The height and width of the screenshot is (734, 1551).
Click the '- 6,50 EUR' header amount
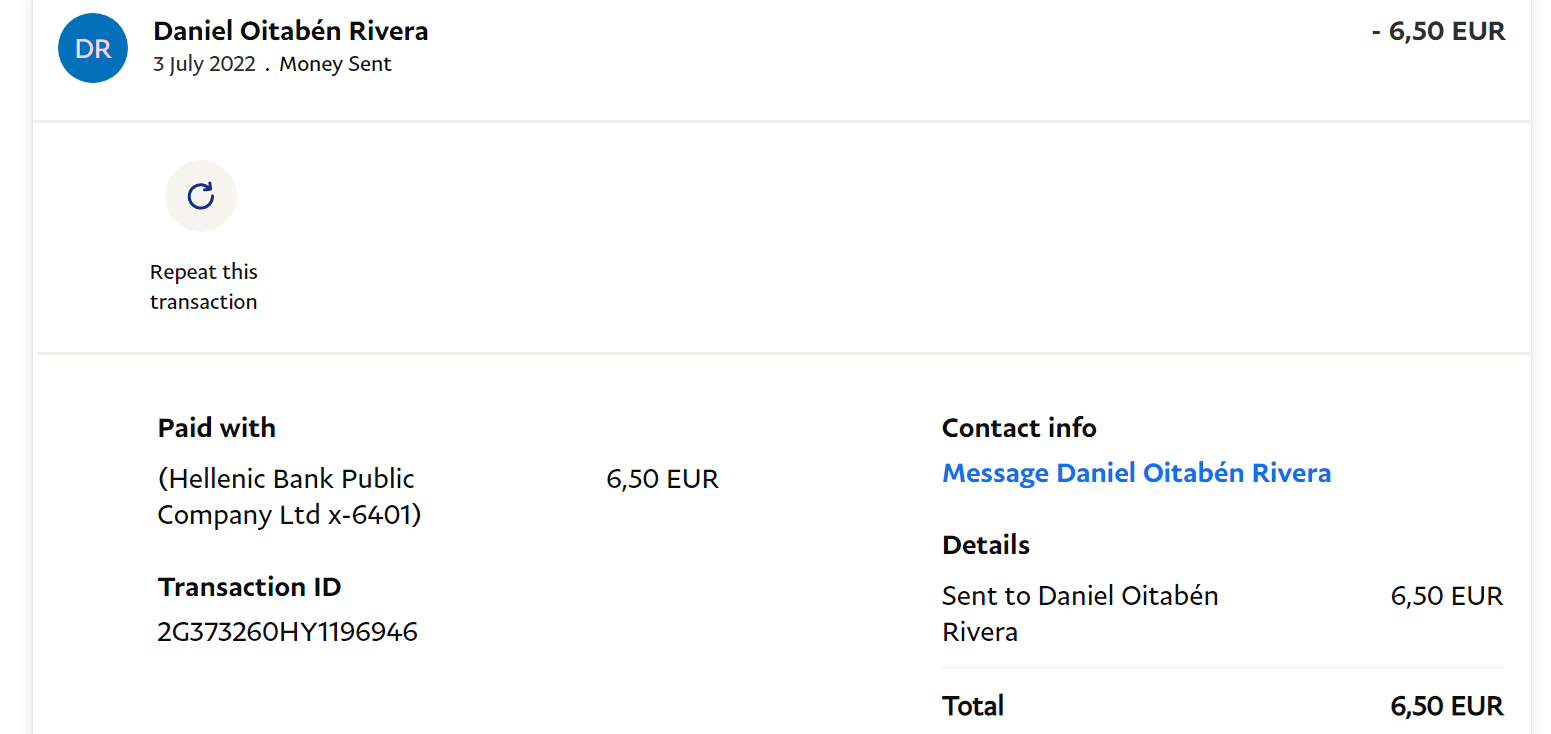coord(1438,31)
